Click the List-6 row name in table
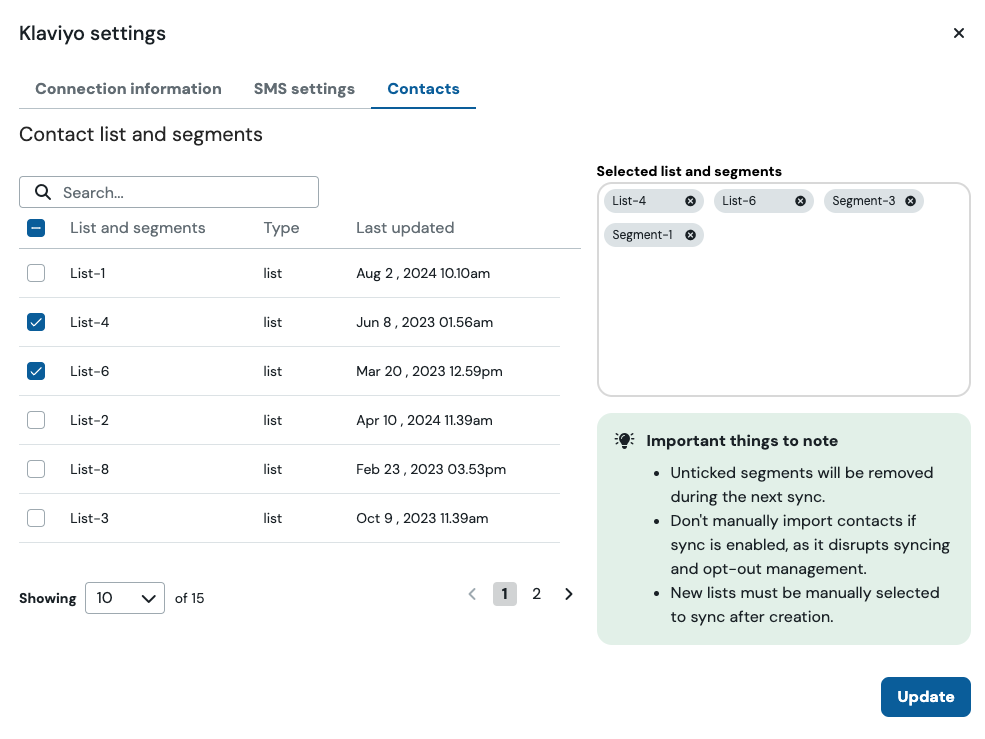Viewport: 985px width, 739px height. pos(90,371)
